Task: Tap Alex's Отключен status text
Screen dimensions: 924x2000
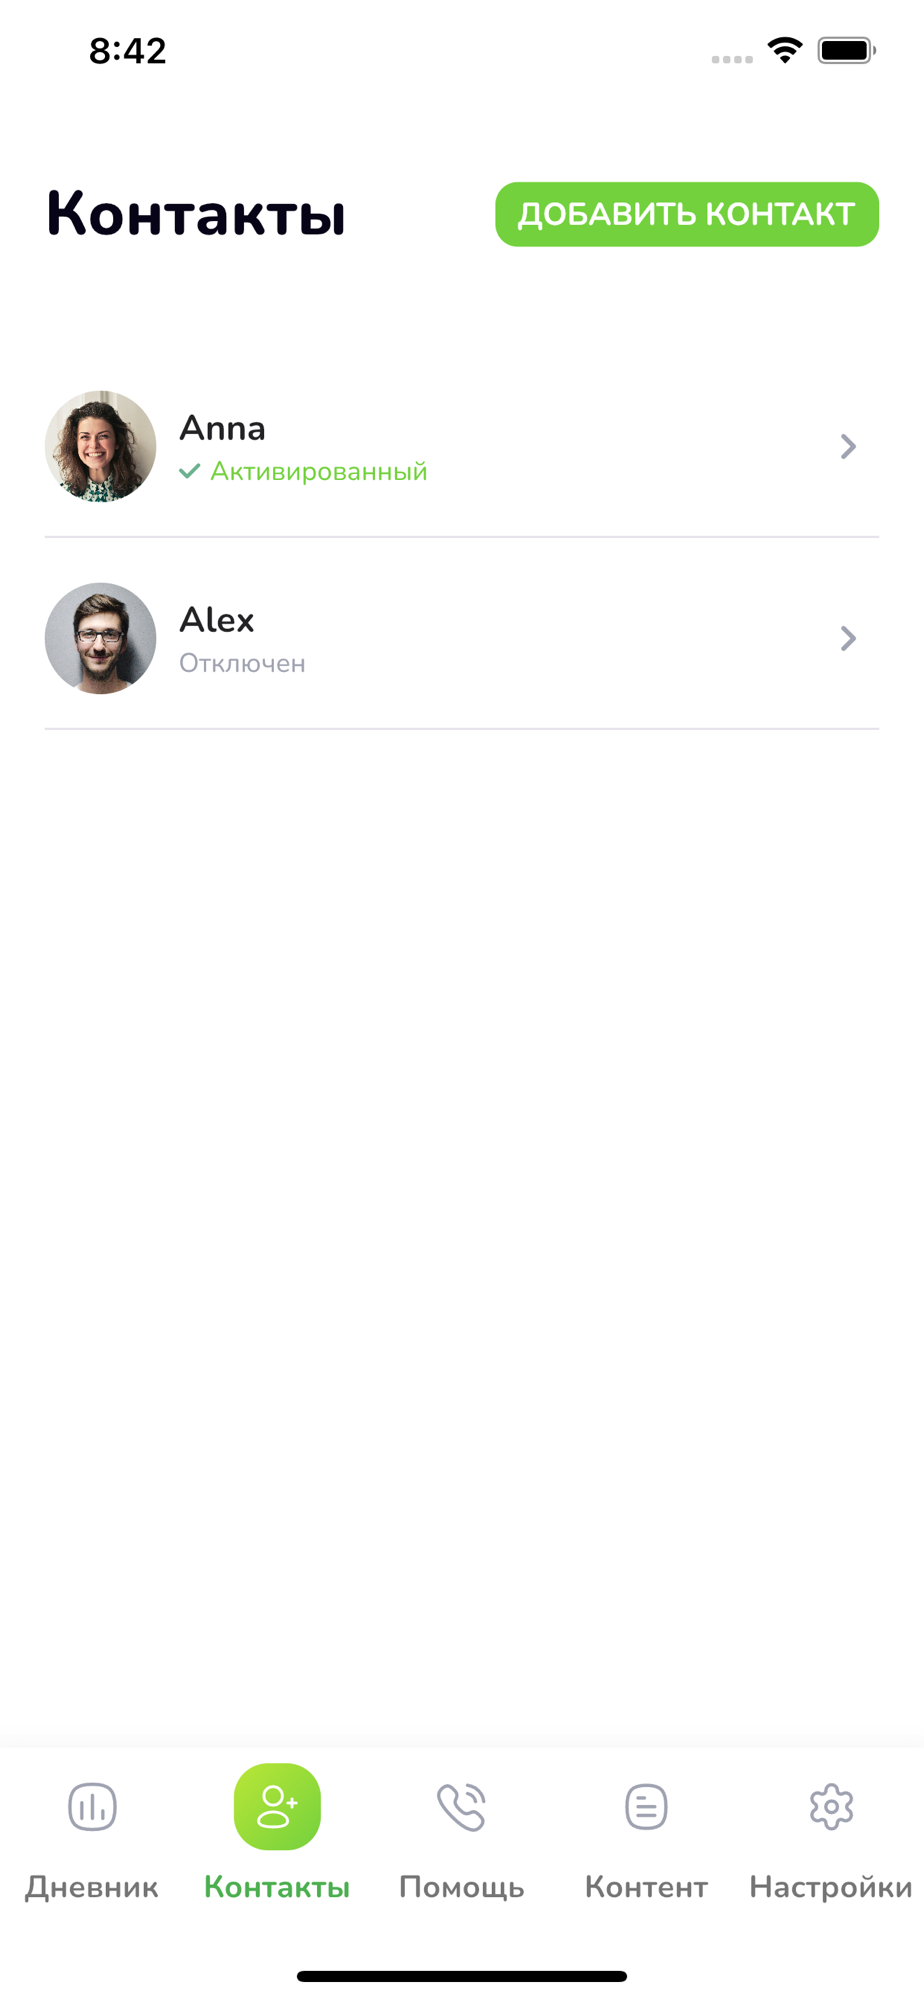Action: (242, 663)
